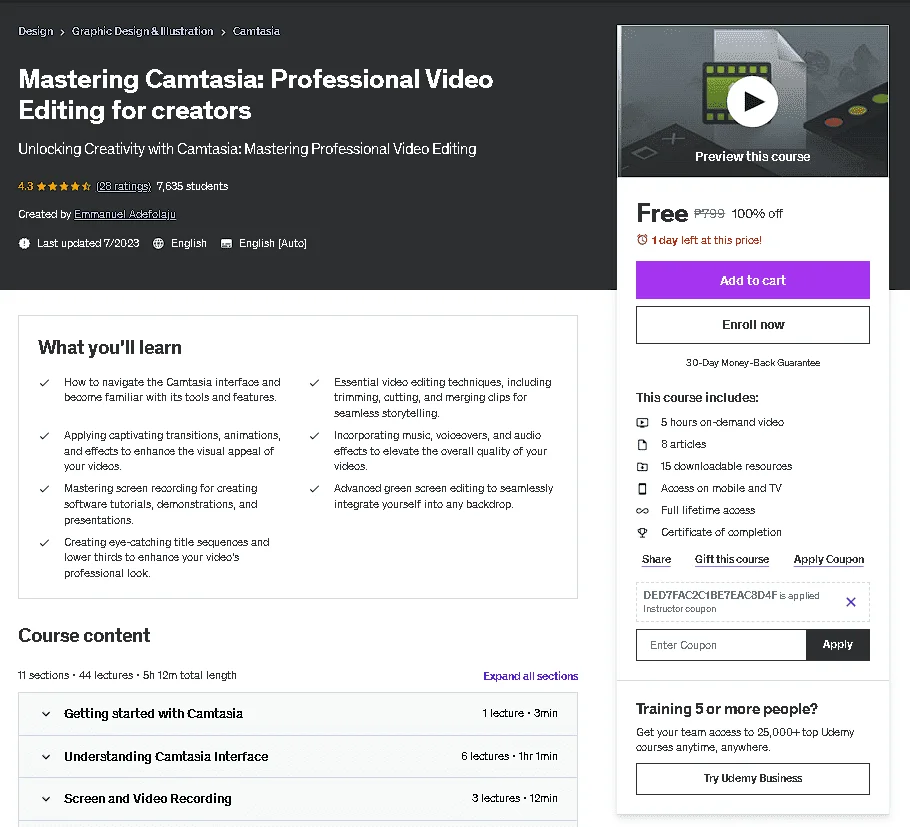Screen dimensions: 910x827
Task: Select the Apply Coupon option
Action: click(829, 559)
